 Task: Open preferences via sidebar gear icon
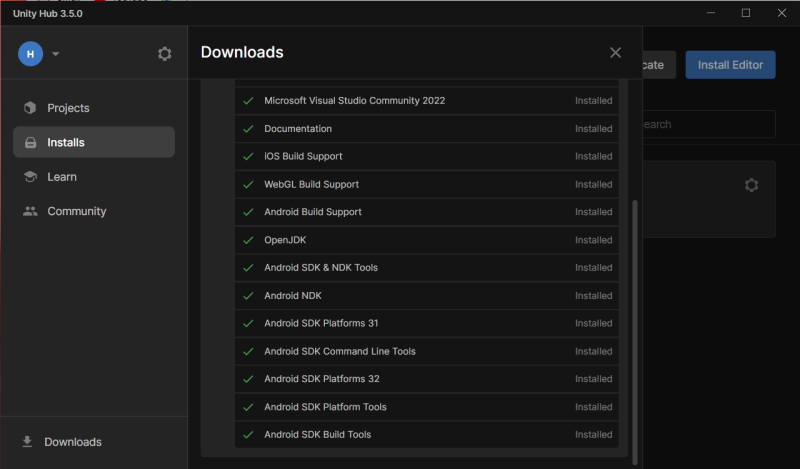point(164,54)
